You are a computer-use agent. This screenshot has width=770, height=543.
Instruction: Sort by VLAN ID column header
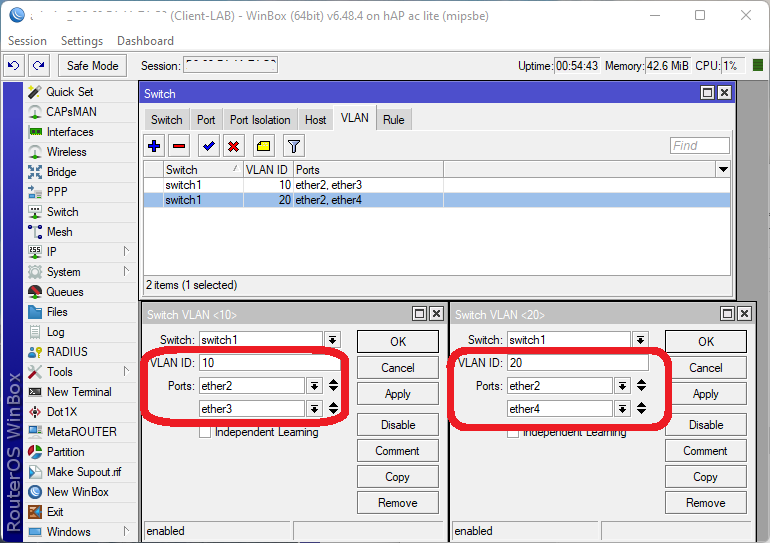click(x=268, y=170)
